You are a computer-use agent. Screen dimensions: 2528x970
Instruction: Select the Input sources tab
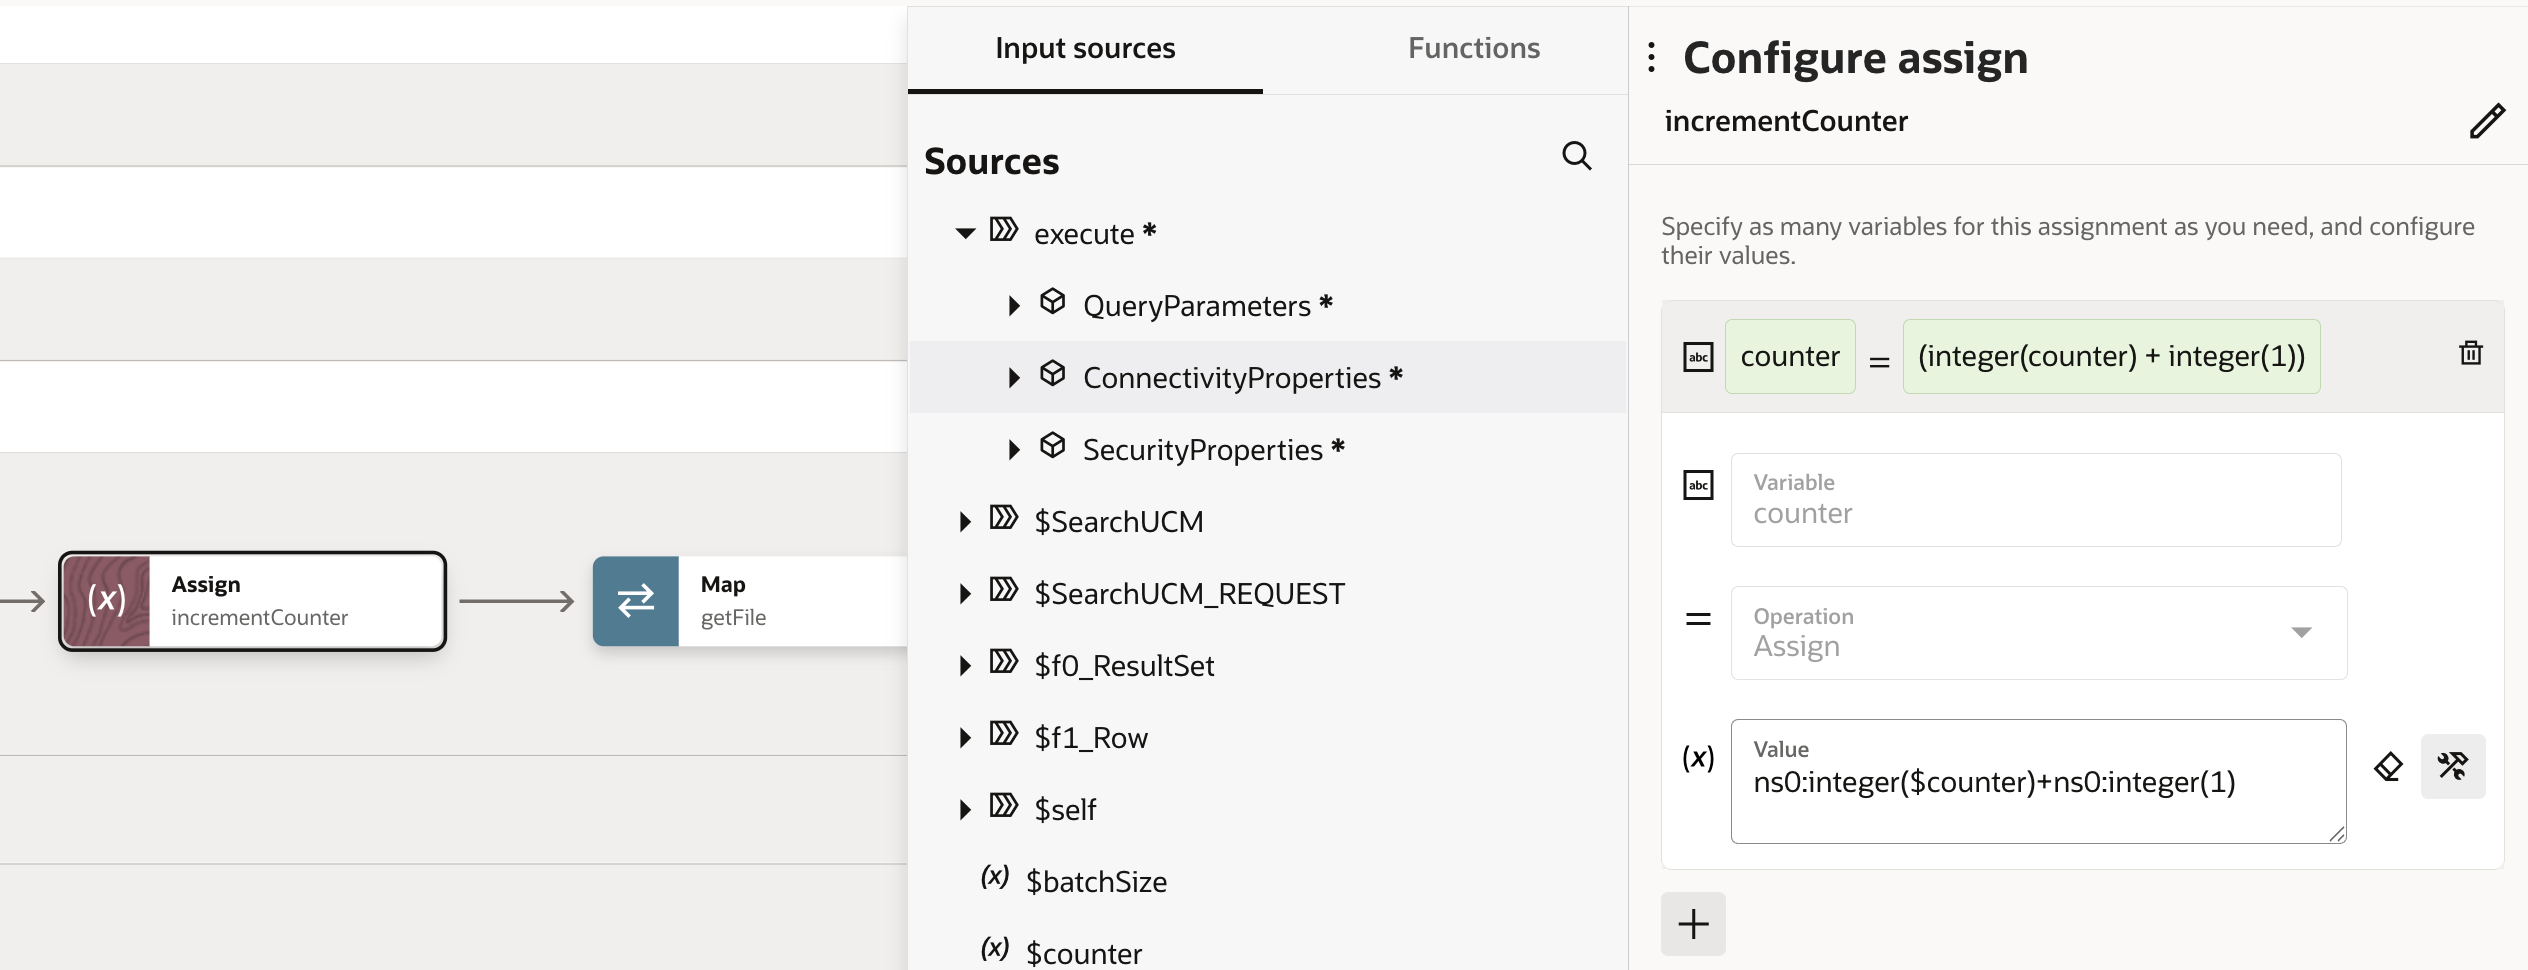1085,48
